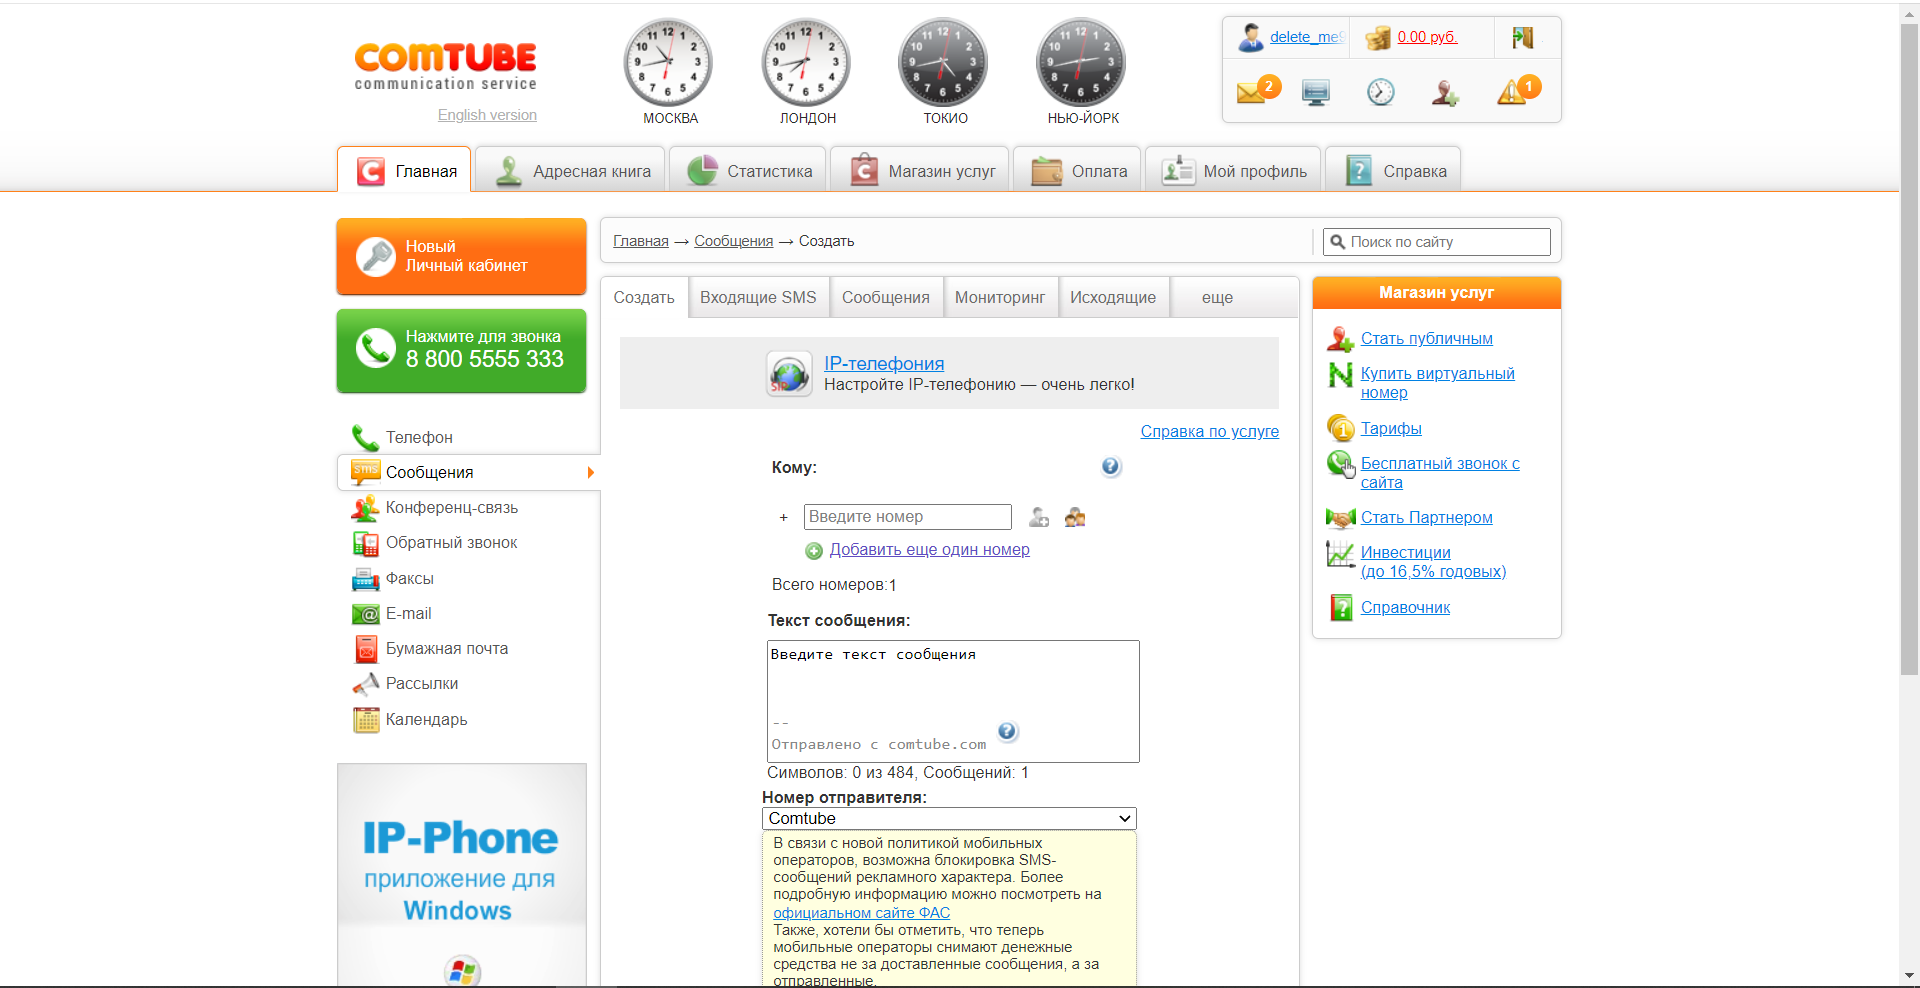Open the delete_me account link

(x=1306, y=37)
